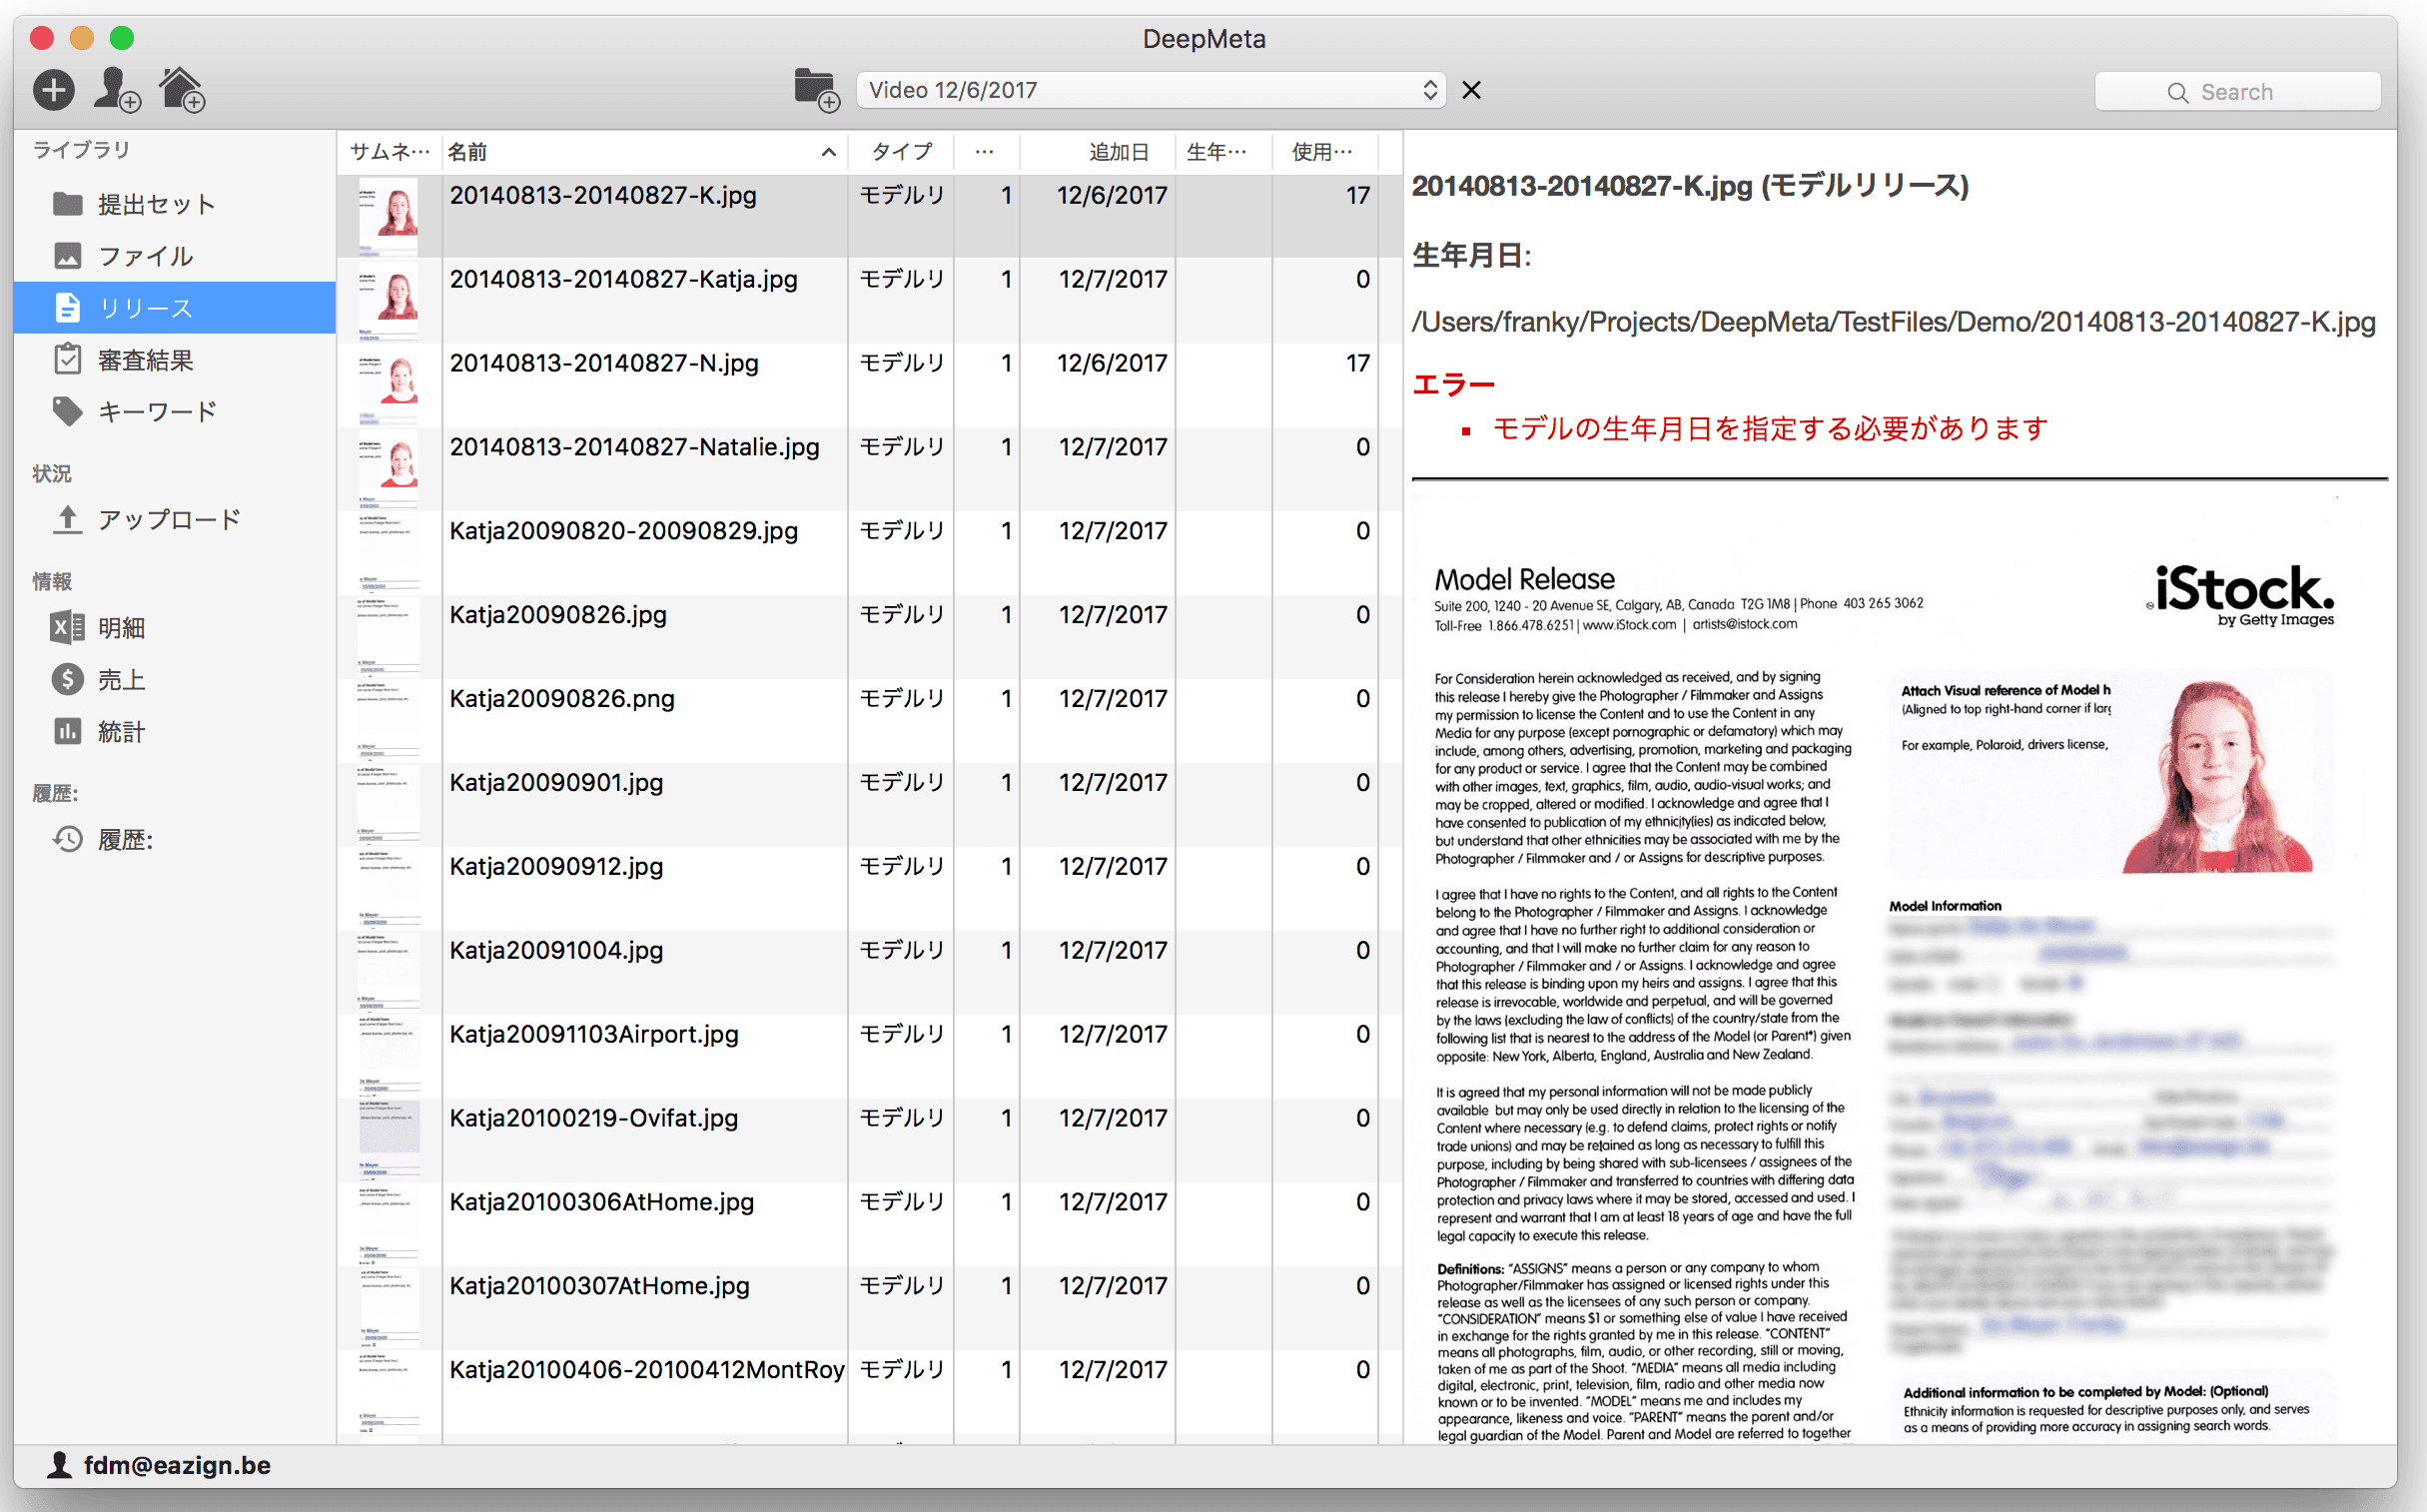Select row Katja20100219-Ovifat.jpg
Image resolution: width=2427 pixels, height=1512 pixels.
click(868, 1140)
